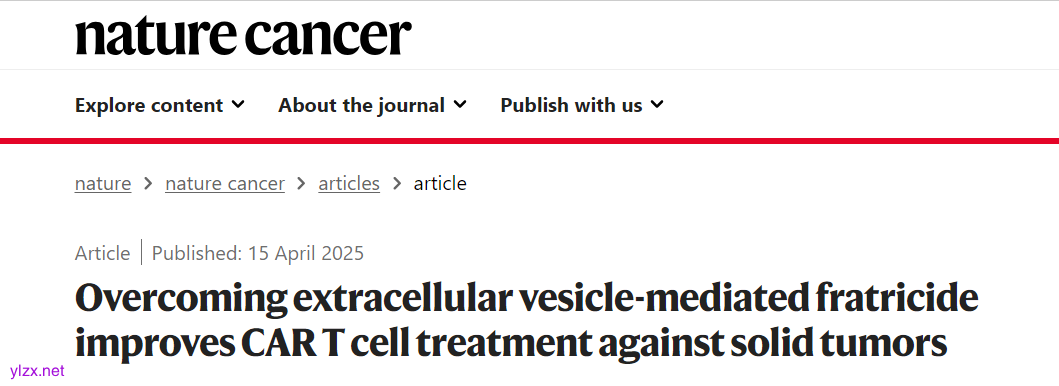Image resolution: width=1059 pixels, height=386 pixels.
Task: Open the Explore content menu
Action: click(160, 105)
